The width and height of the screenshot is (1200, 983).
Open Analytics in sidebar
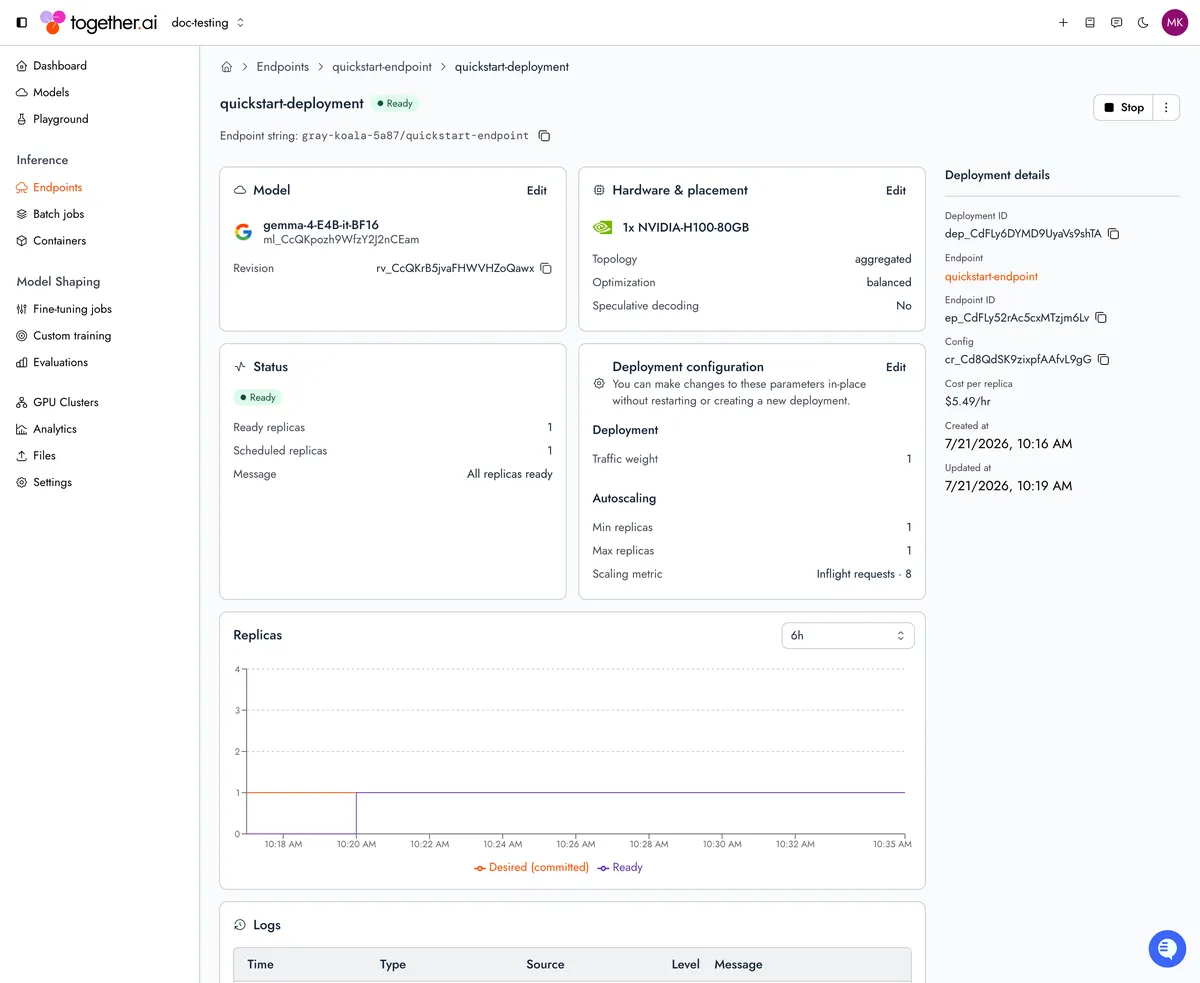pos(55,429)
